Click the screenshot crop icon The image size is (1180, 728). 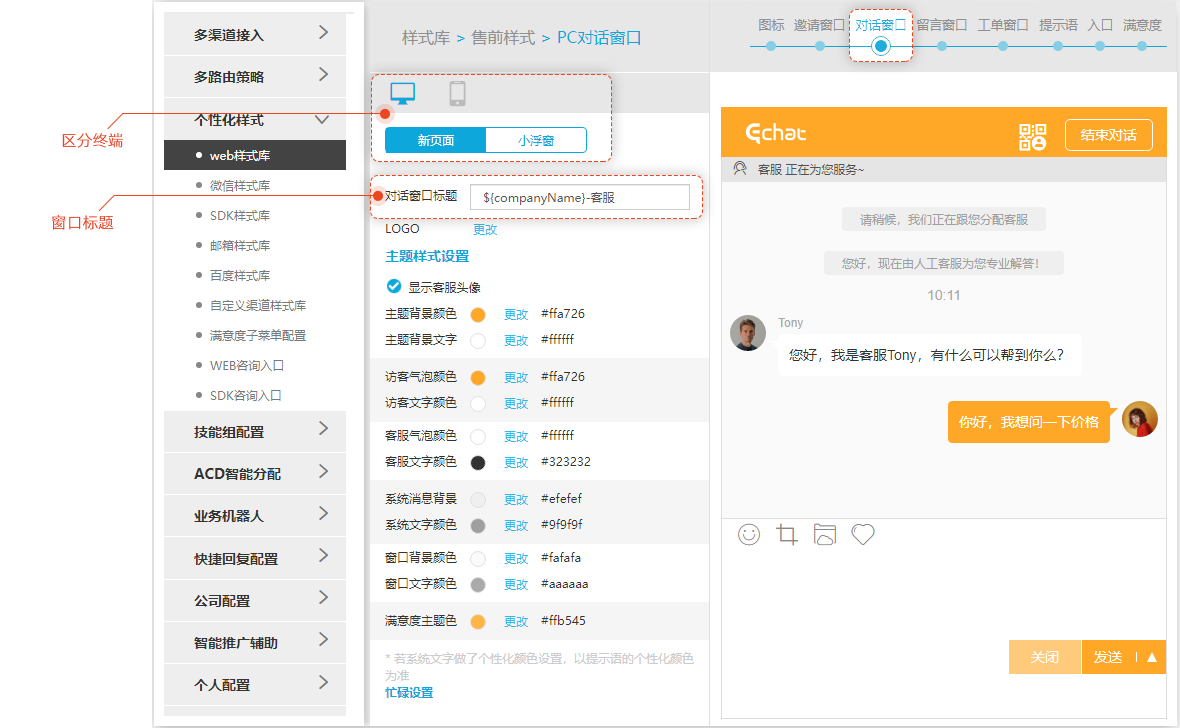tap(787, 534)
